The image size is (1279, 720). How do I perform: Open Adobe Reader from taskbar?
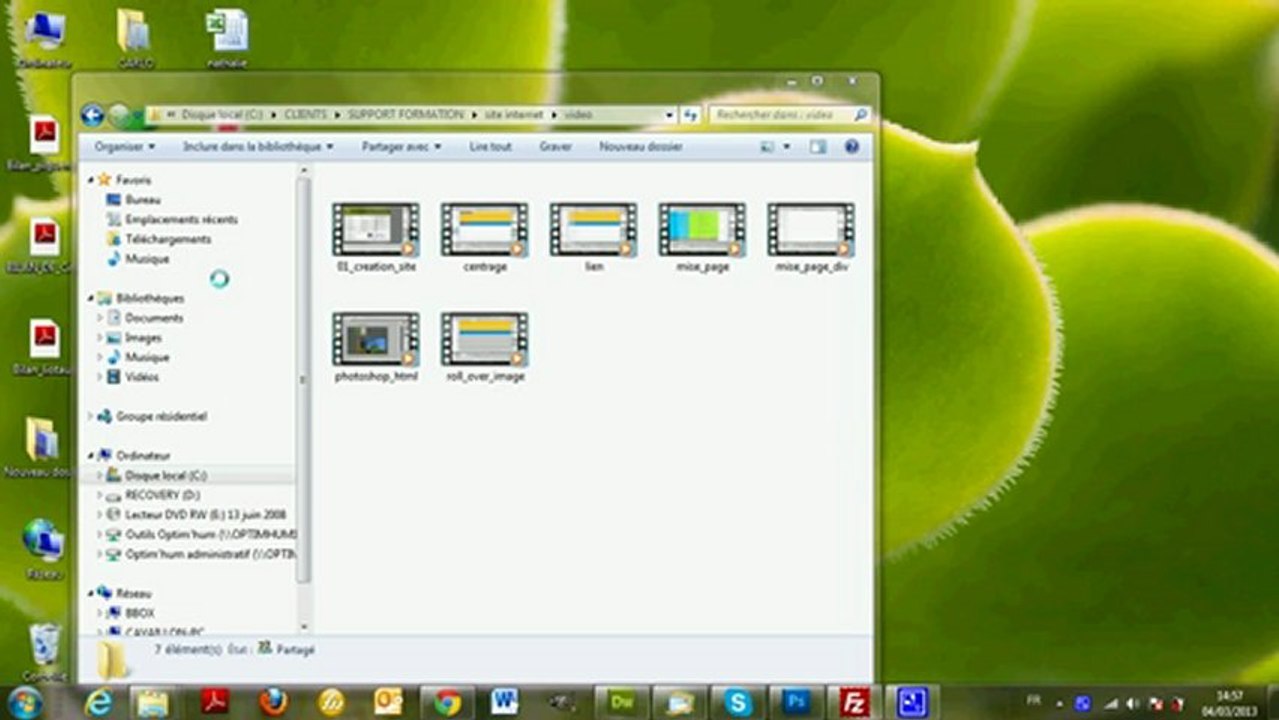(214, 702)
